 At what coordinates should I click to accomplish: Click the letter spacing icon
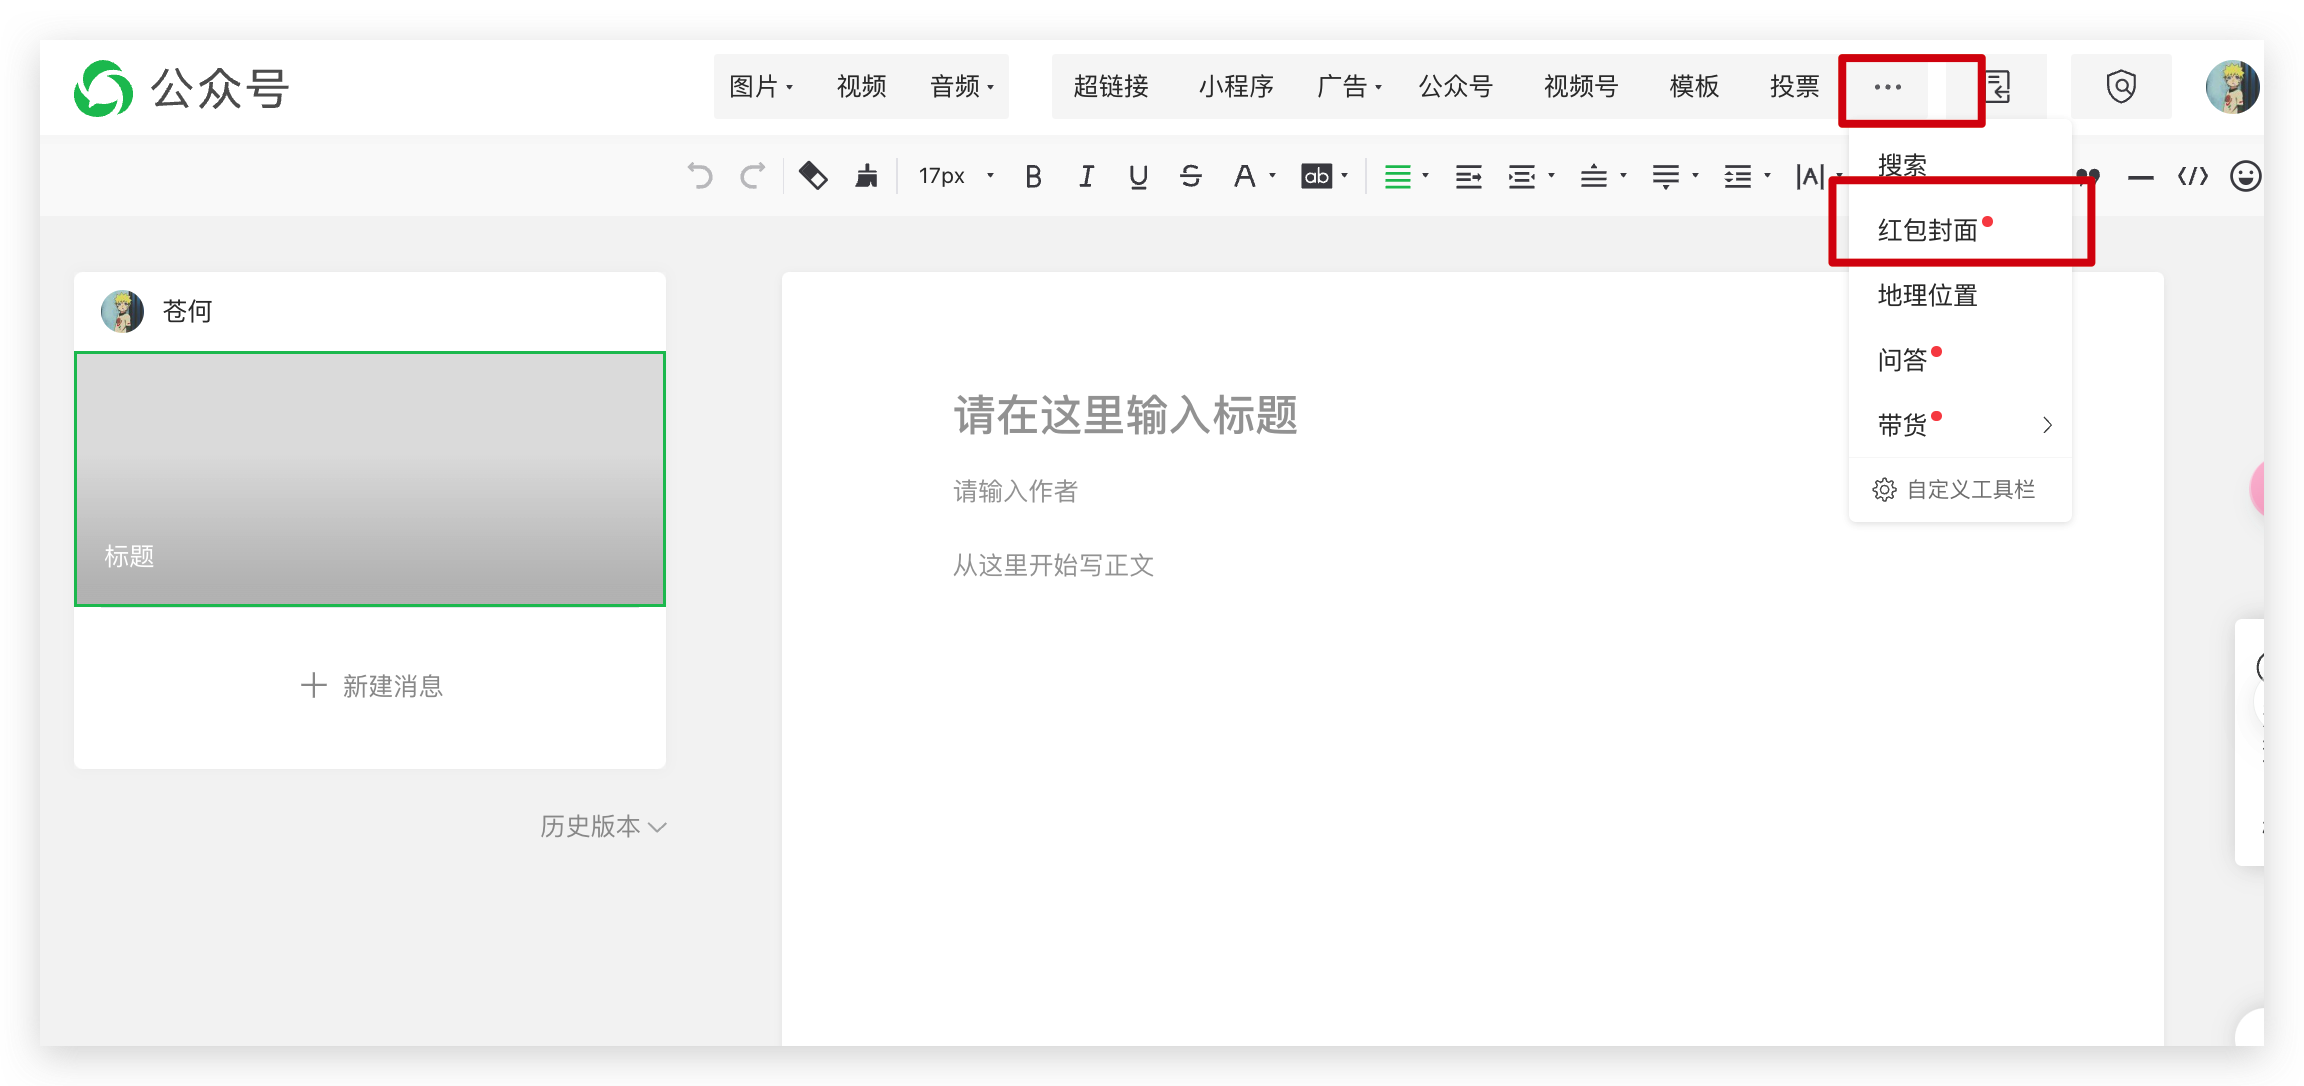click(1810, 177)
